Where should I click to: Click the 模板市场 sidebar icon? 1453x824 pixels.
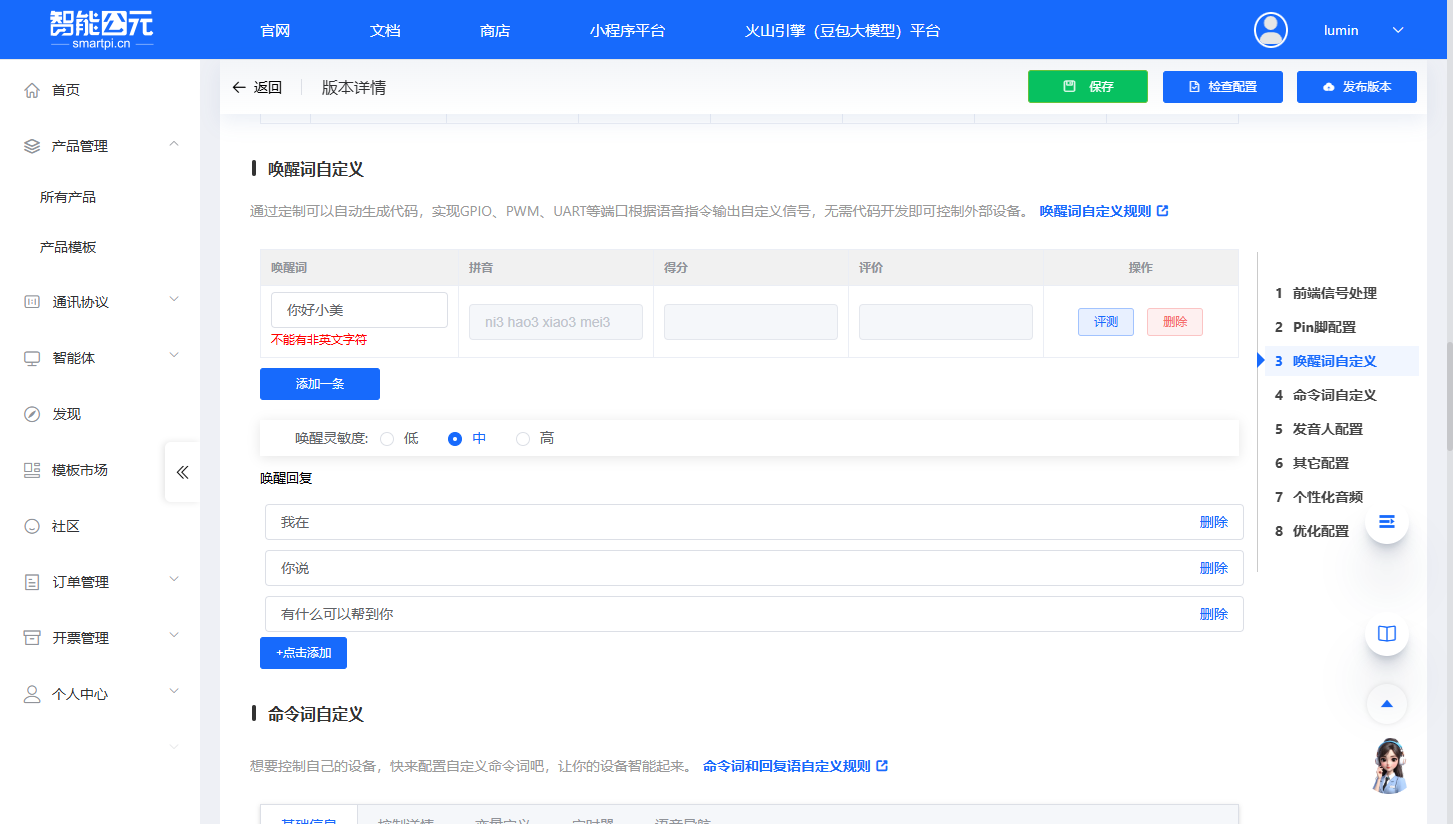[30, 469]
